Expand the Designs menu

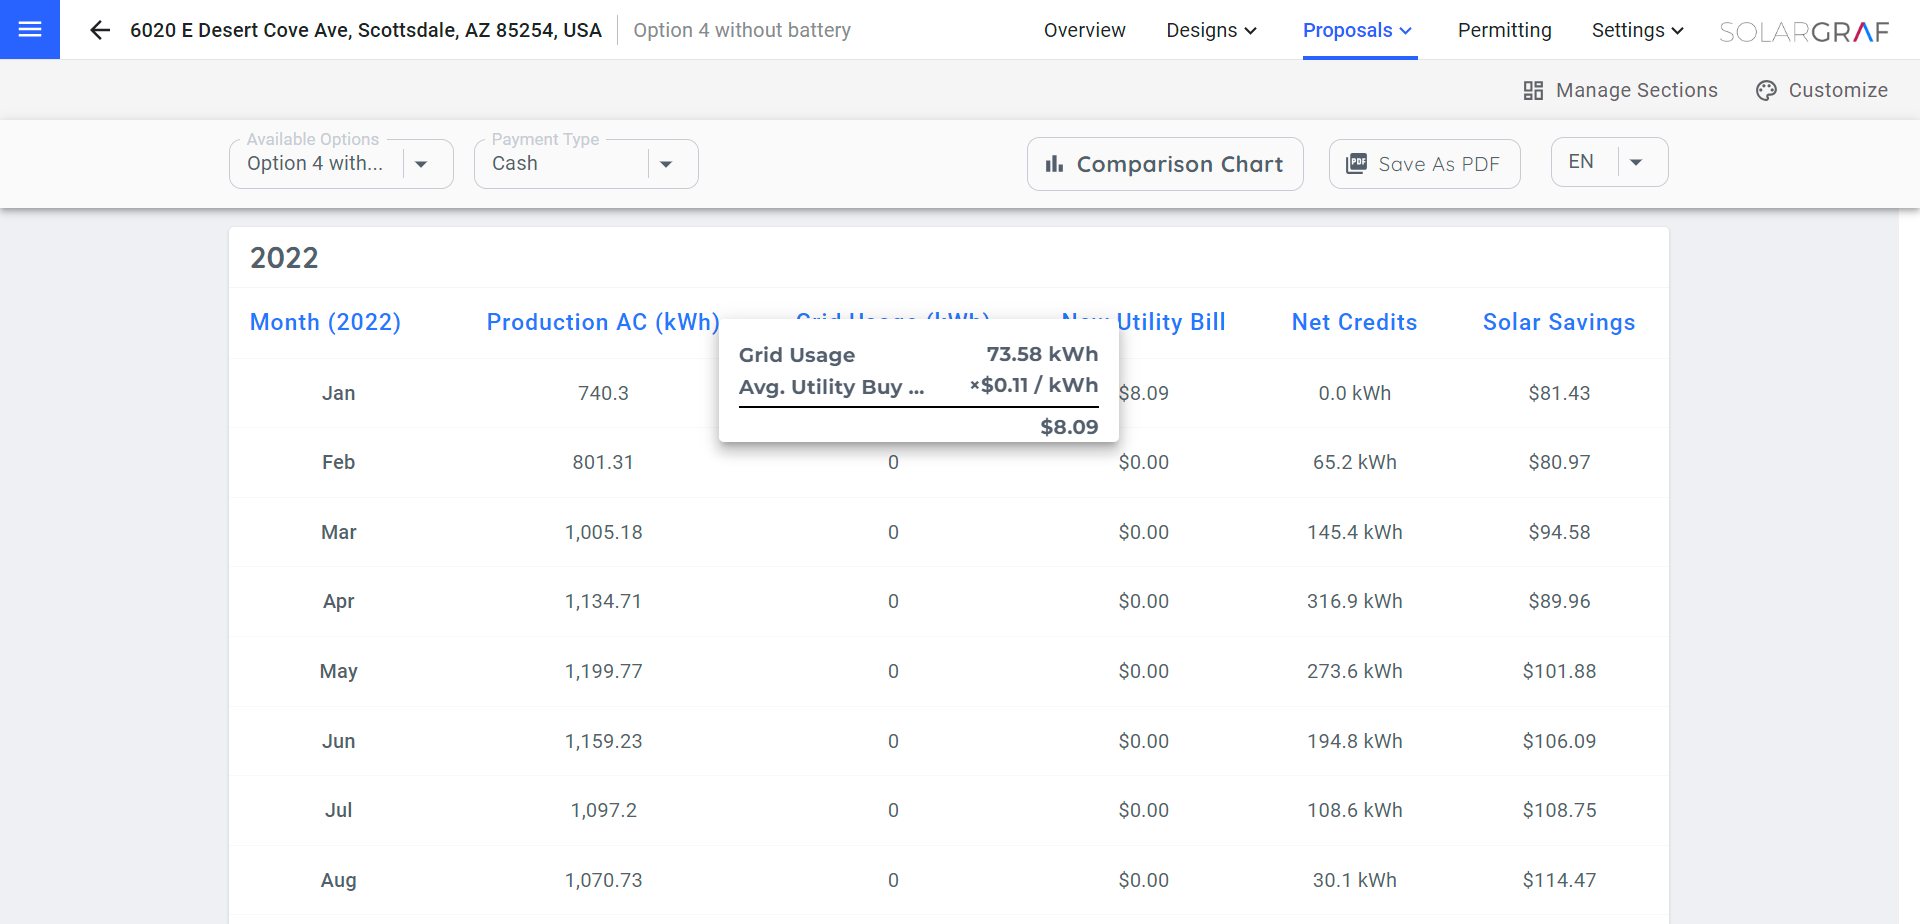point(1211,30)
